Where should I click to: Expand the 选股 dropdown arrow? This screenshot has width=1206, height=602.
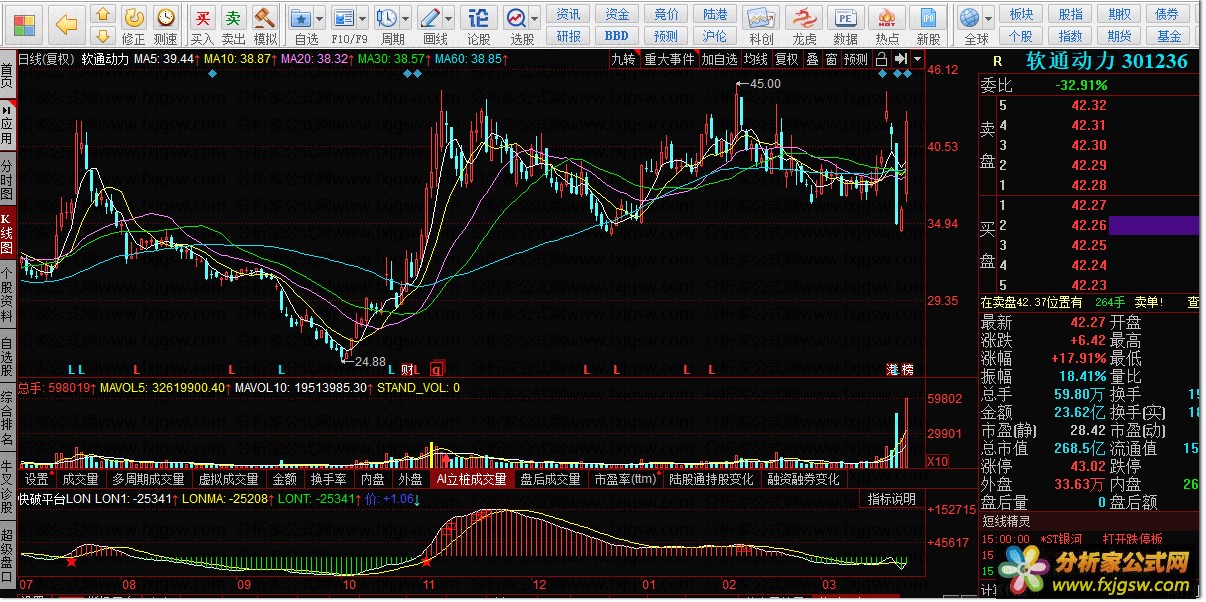[x=536, y=19]
